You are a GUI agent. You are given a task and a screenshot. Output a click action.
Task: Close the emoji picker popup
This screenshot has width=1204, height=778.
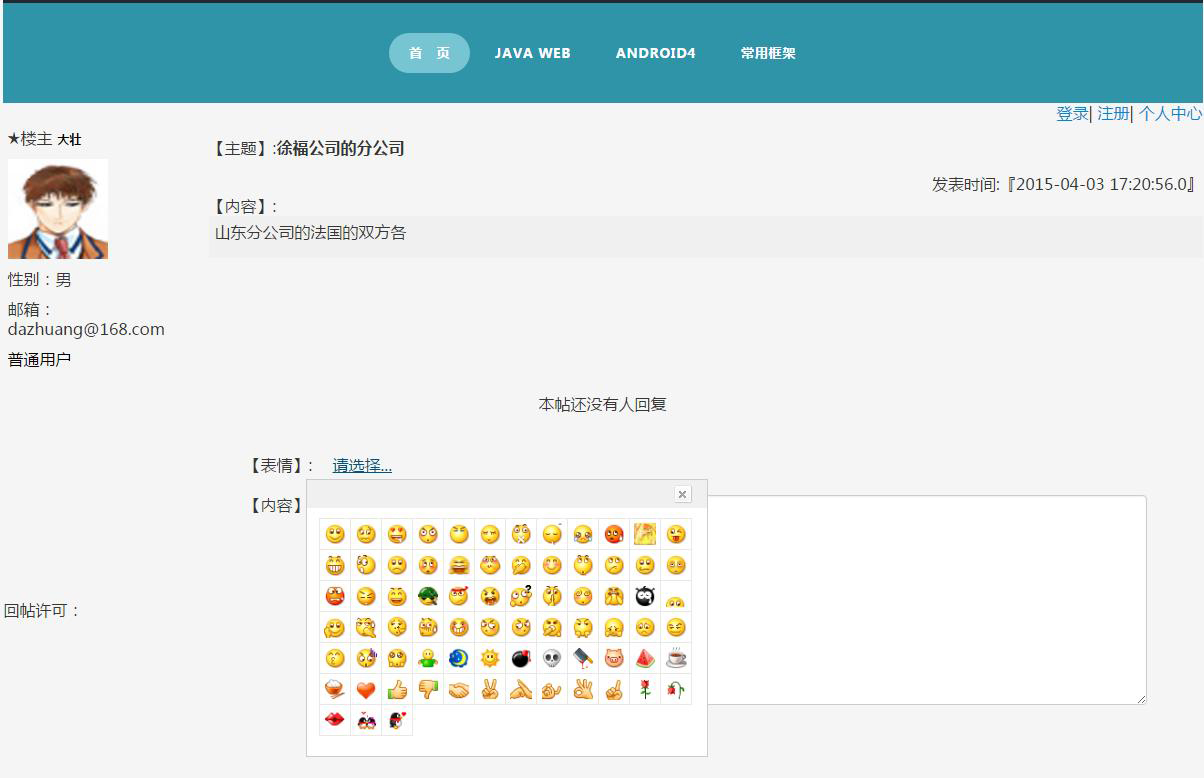(682, 494)
